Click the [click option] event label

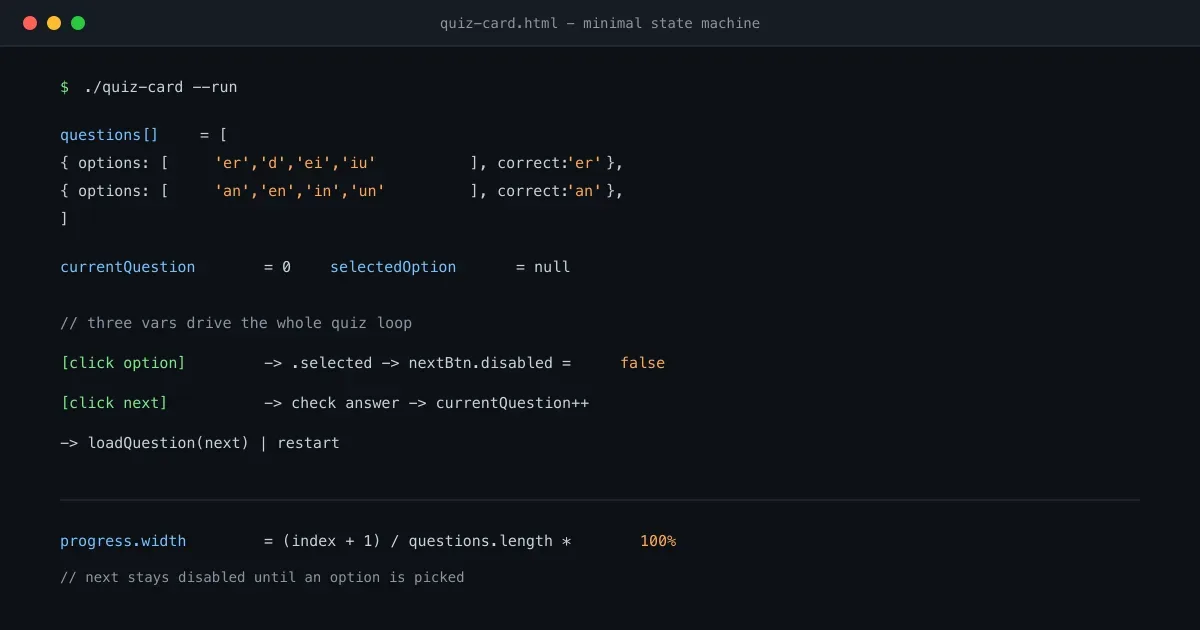(x=123, y=363)
